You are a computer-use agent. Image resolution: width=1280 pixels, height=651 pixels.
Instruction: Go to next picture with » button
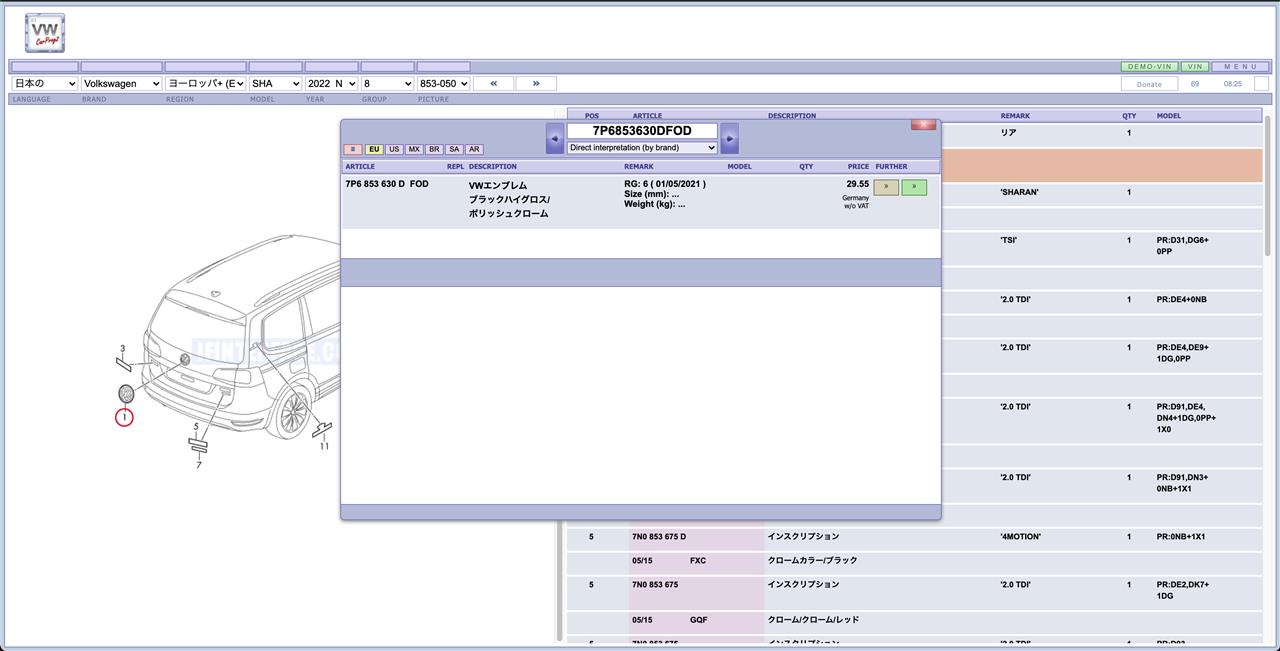tap(536, 84)
